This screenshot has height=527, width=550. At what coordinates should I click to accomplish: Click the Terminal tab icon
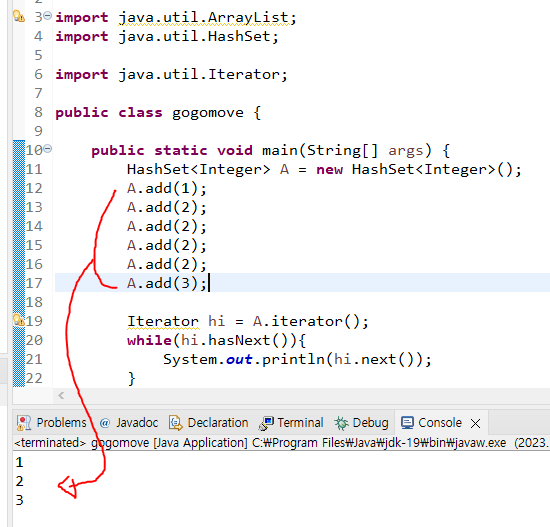pos(266,423)
